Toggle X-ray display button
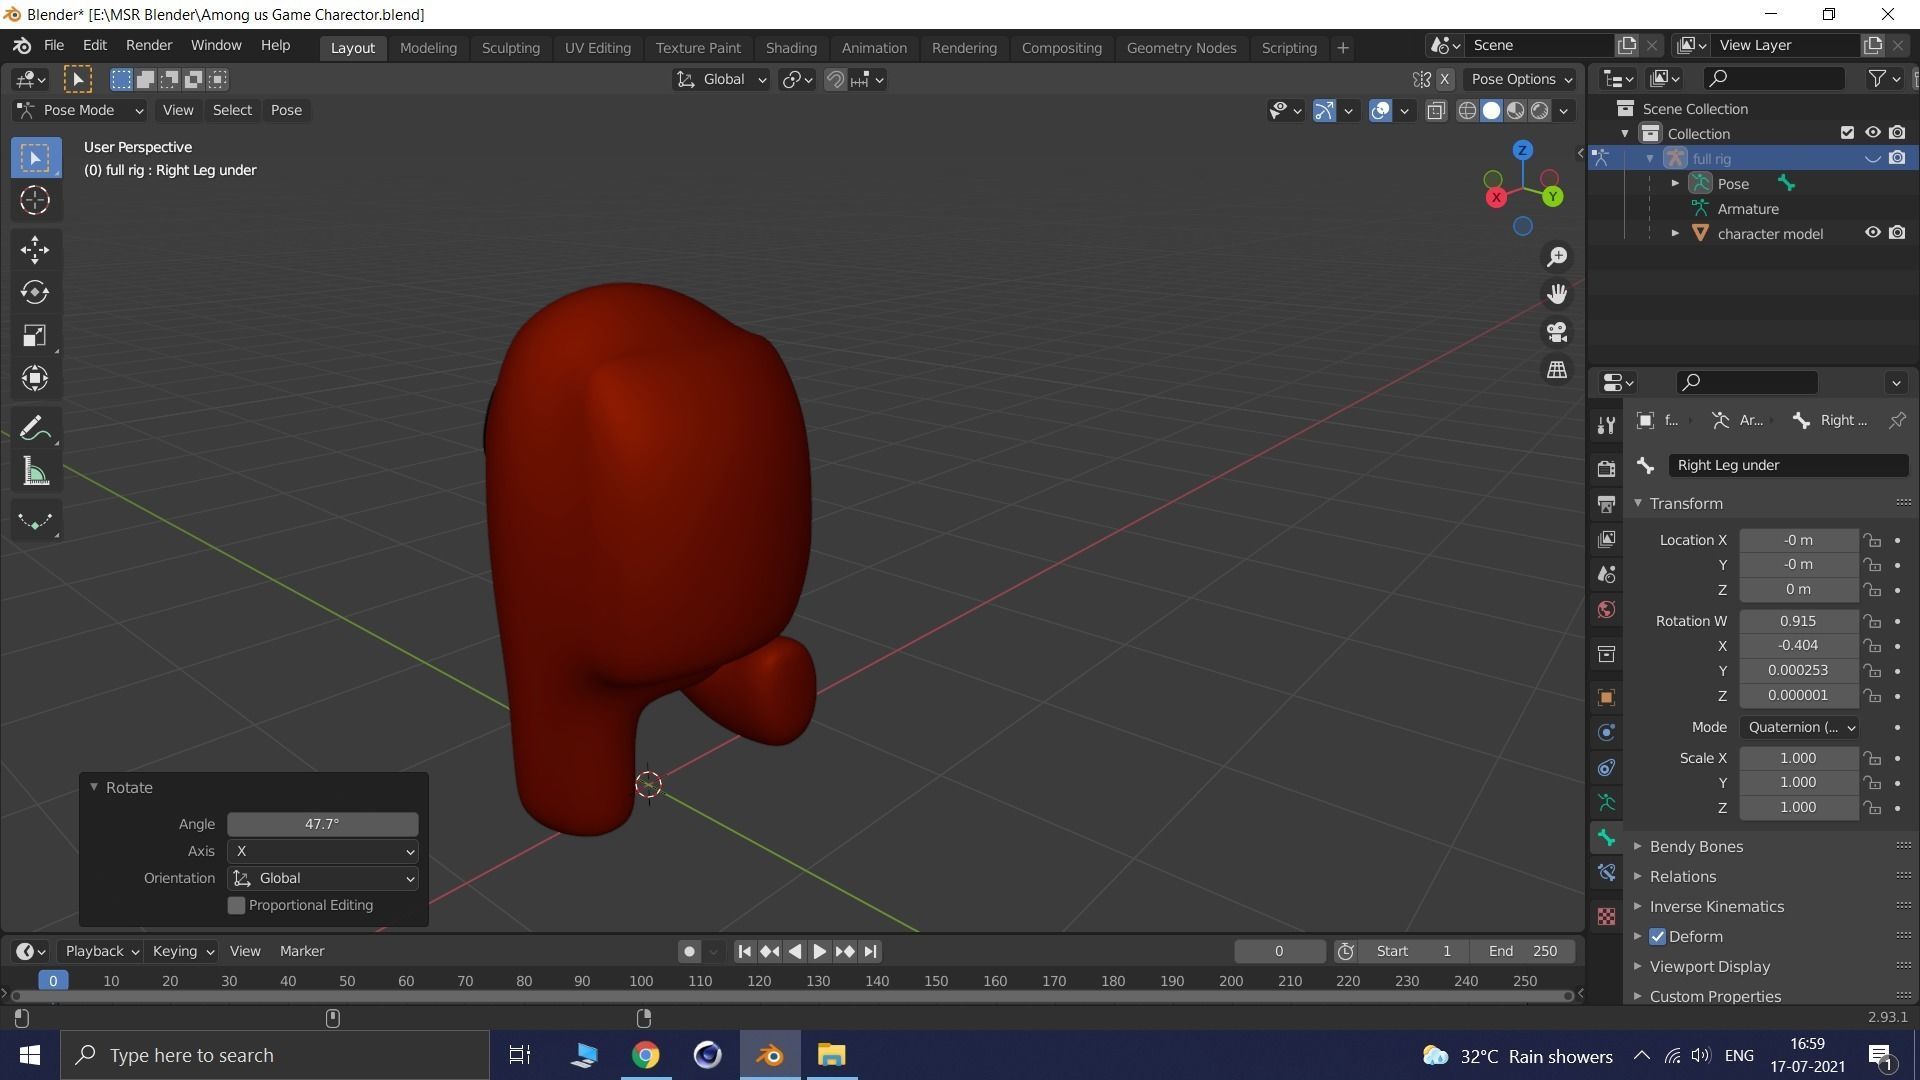The image size is (1920, 1080). click(1436, 111)
